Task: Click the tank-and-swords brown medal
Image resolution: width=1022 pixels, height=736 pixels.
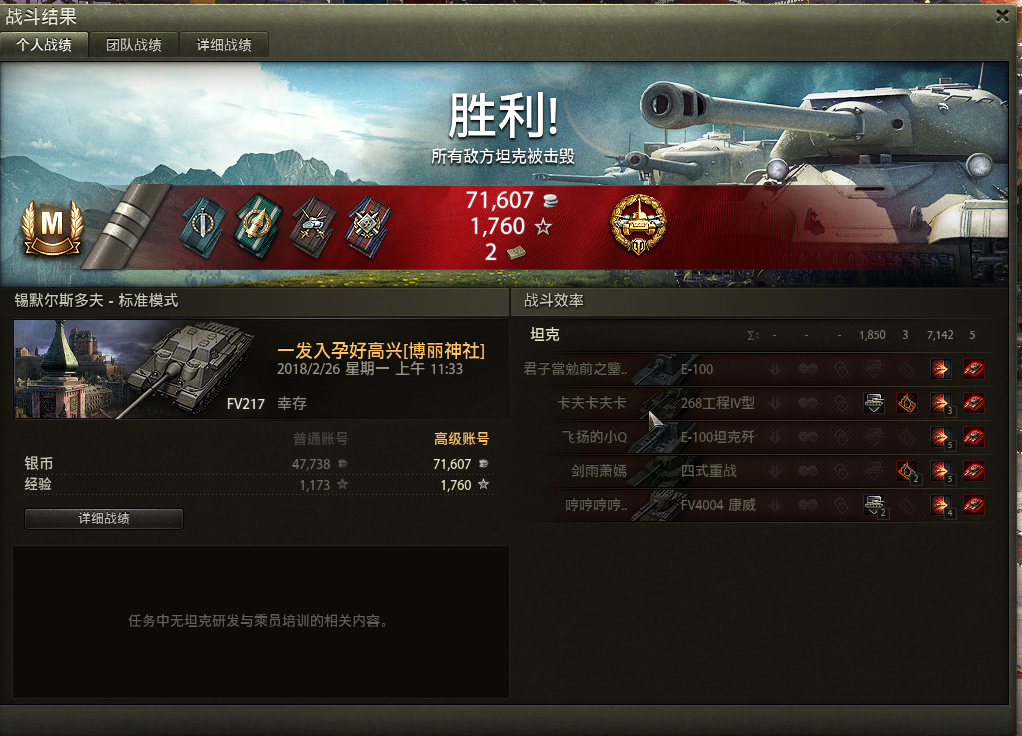Action: point(314,226)
